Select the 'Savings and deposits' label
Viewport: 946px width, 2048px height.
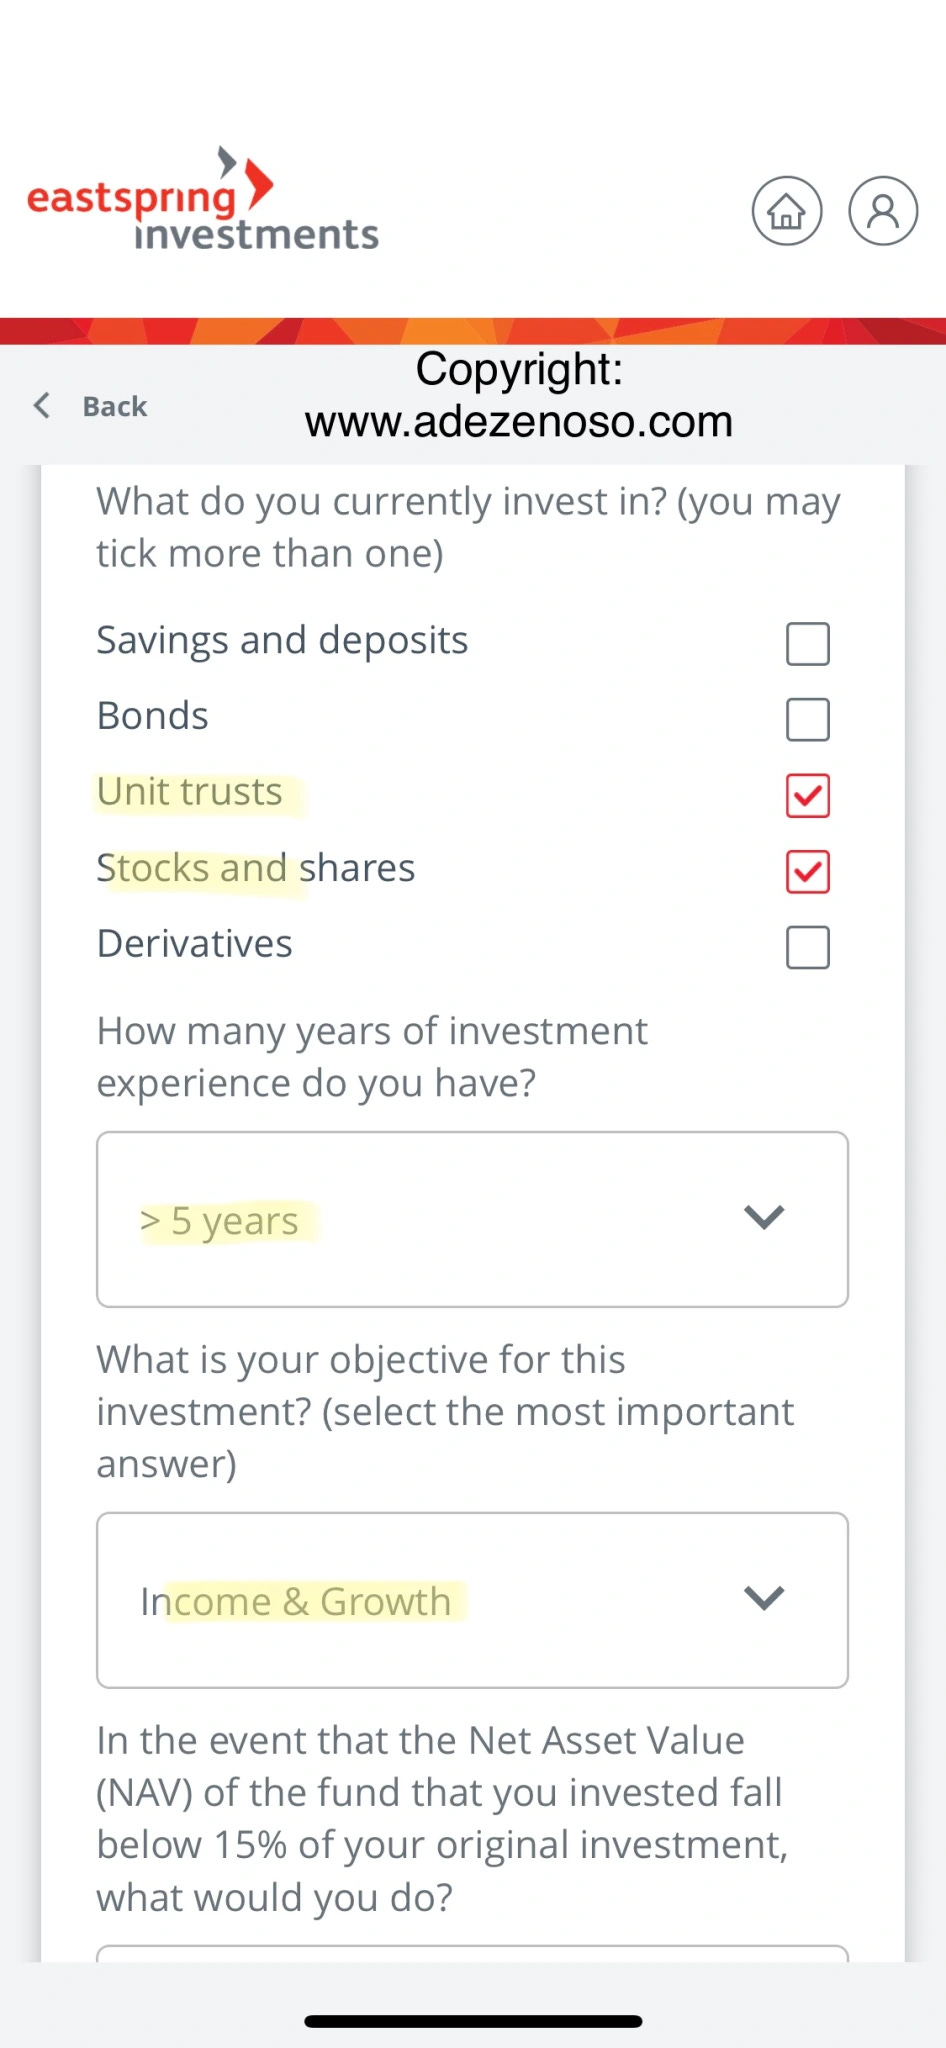coord(282,641)
